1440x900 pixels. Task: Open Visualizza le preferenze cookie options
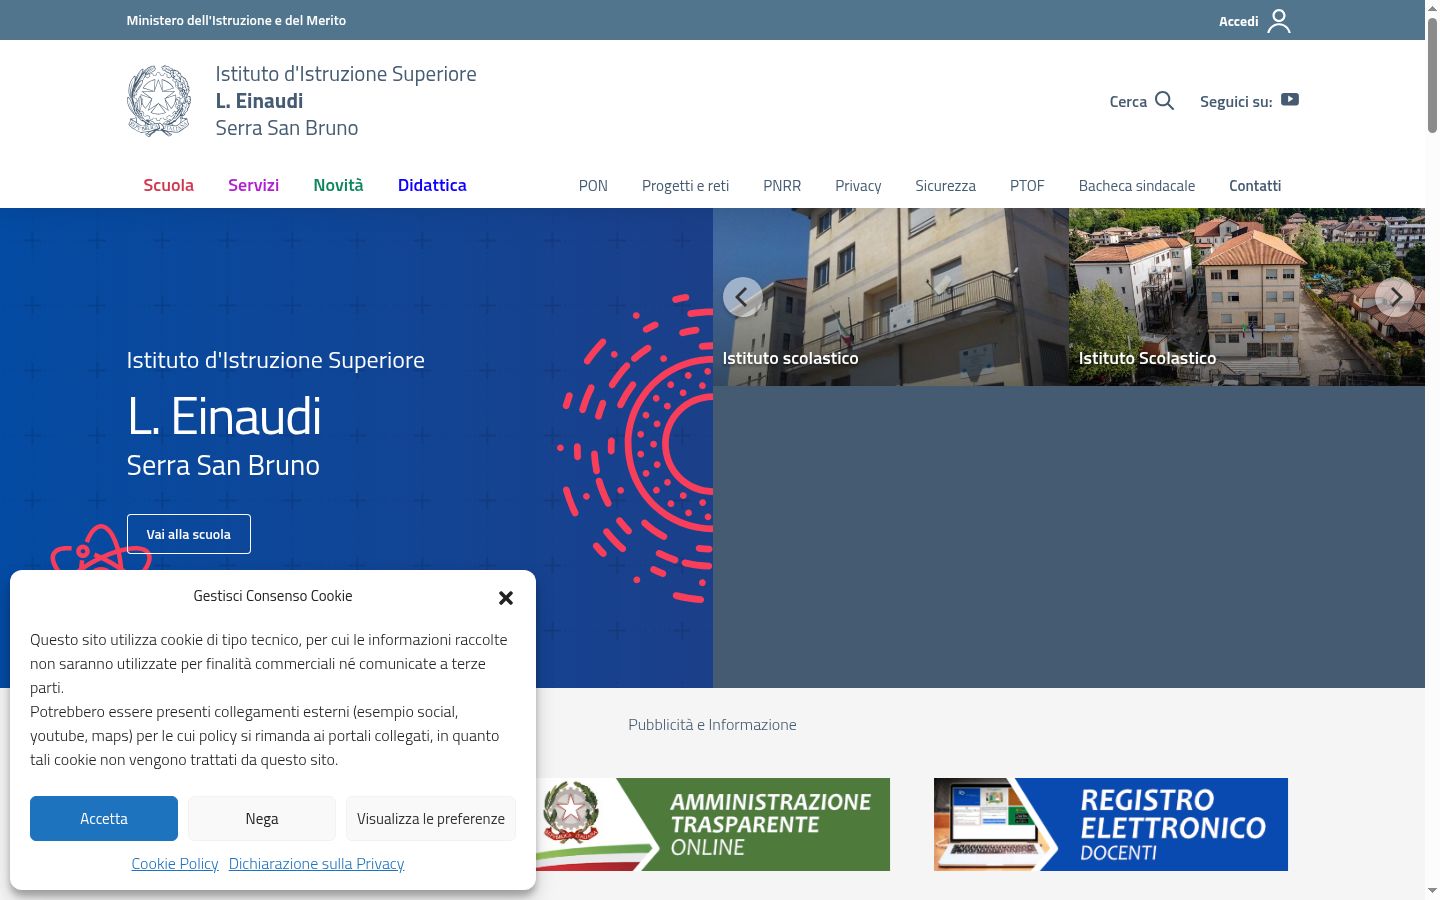click(x=431, y=818)
